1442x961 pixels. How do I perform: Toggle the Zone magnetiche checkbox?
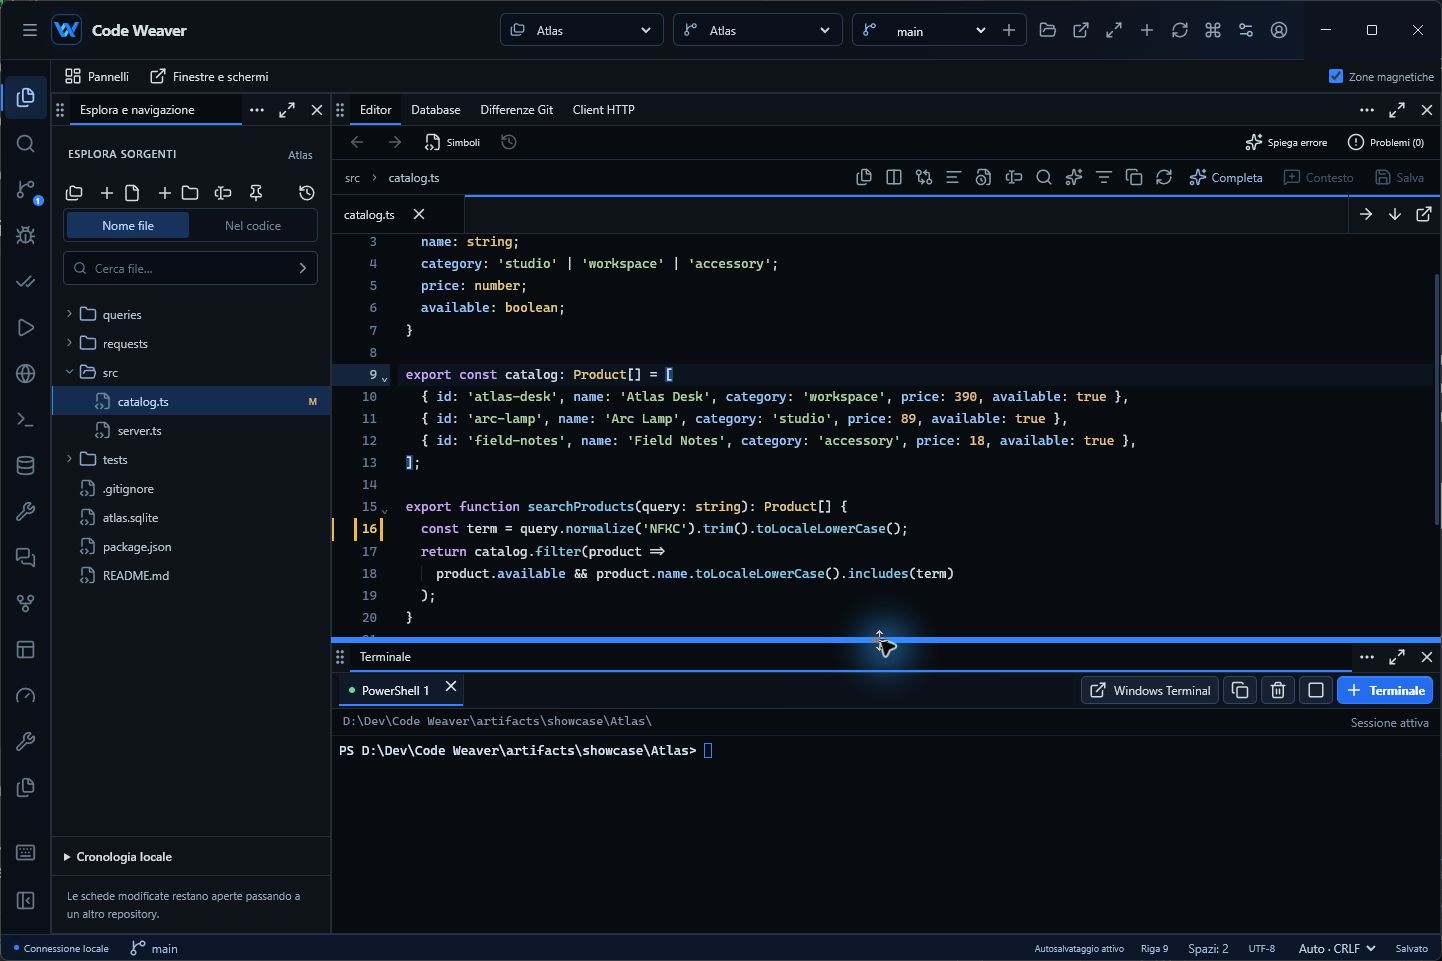pos(1336,76)
